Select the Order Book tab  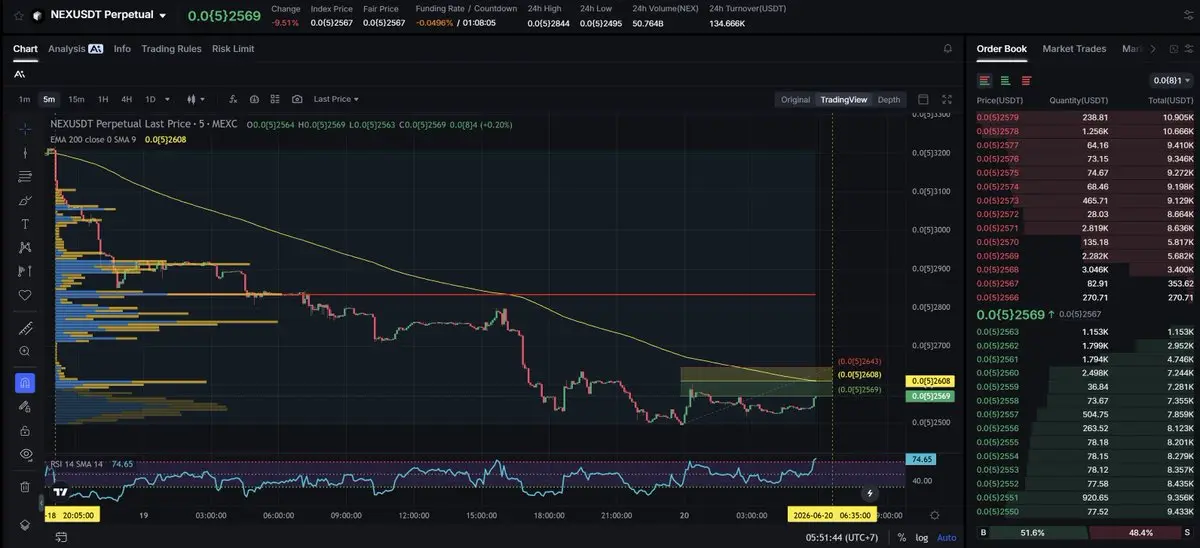pyautogui.click(x=1001, y=48)
